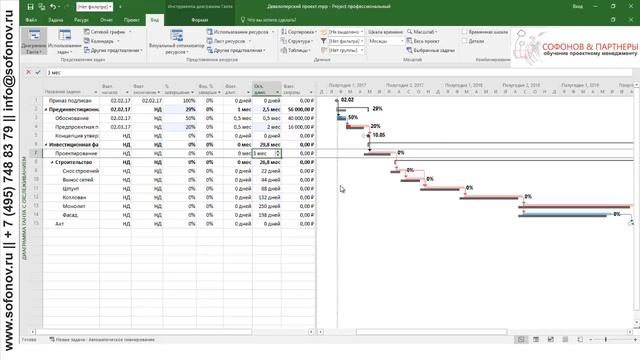This screenshot has height=360, width=640.
Task: Click the remaining duration cell '250 дней'
Action: (267, 206)
